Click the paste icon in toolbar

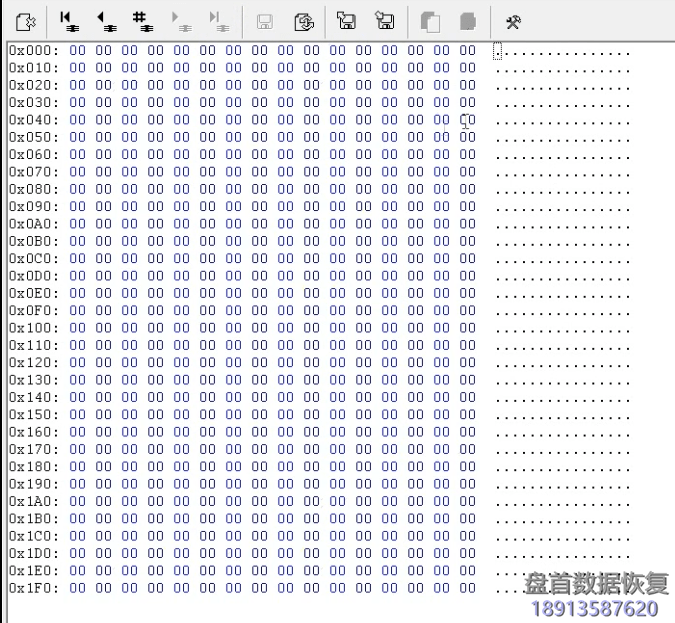467,21
